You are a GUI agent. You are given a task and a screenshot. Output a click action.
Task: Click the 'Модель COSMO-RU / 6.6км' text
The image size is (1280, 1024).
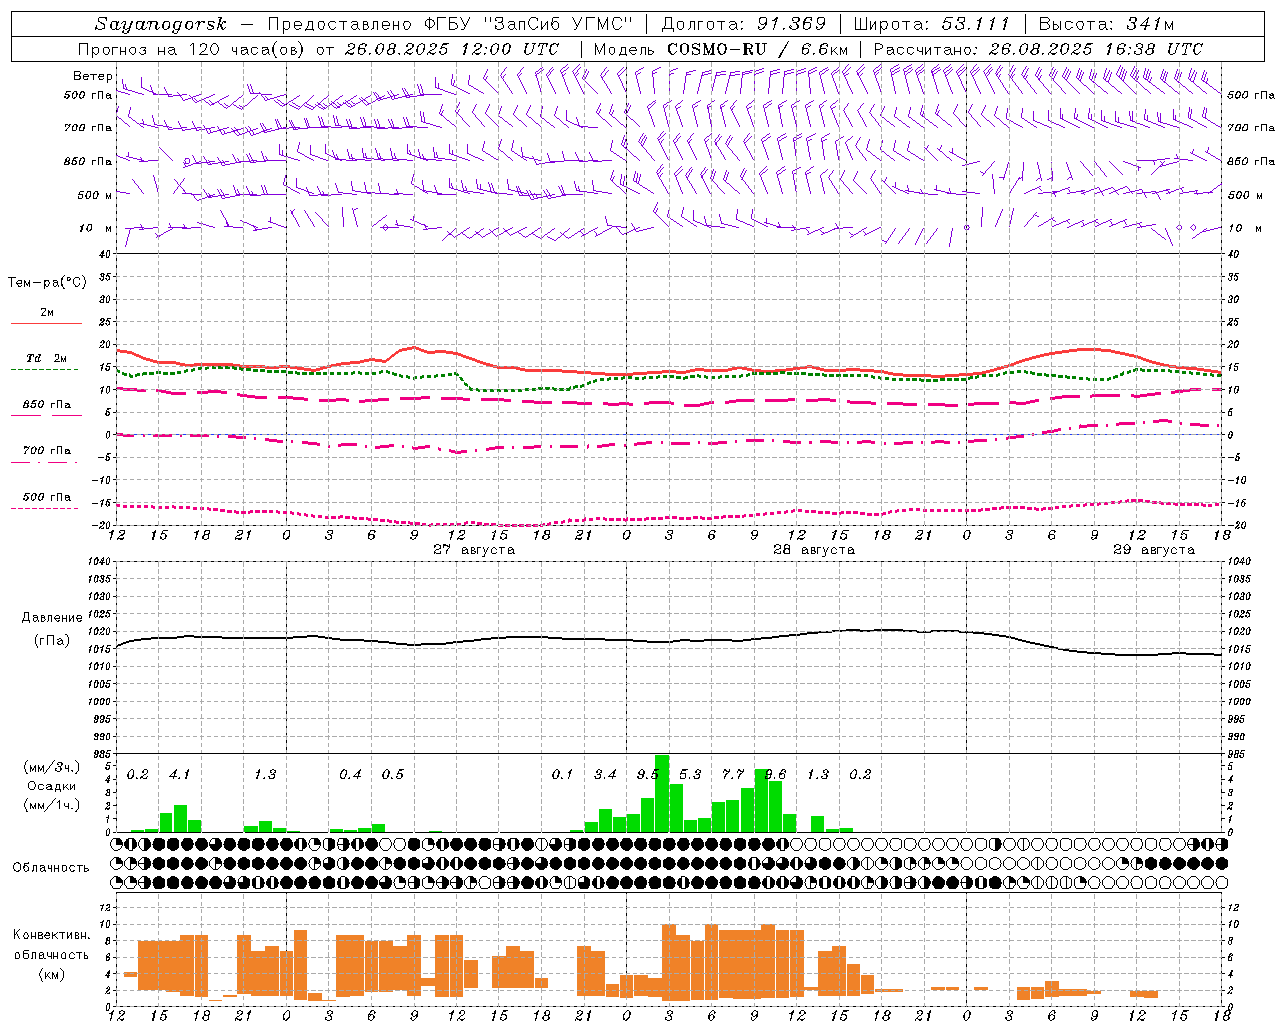coord(721,49)
